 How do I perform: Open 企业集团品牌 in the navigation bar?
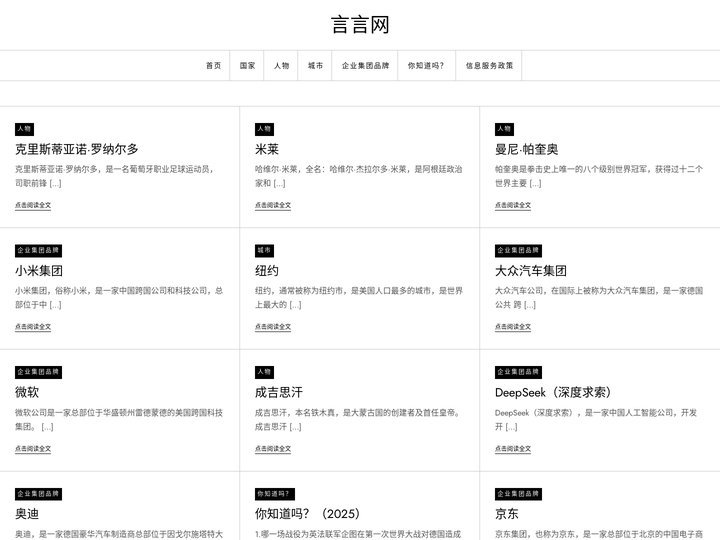[365, 66]
